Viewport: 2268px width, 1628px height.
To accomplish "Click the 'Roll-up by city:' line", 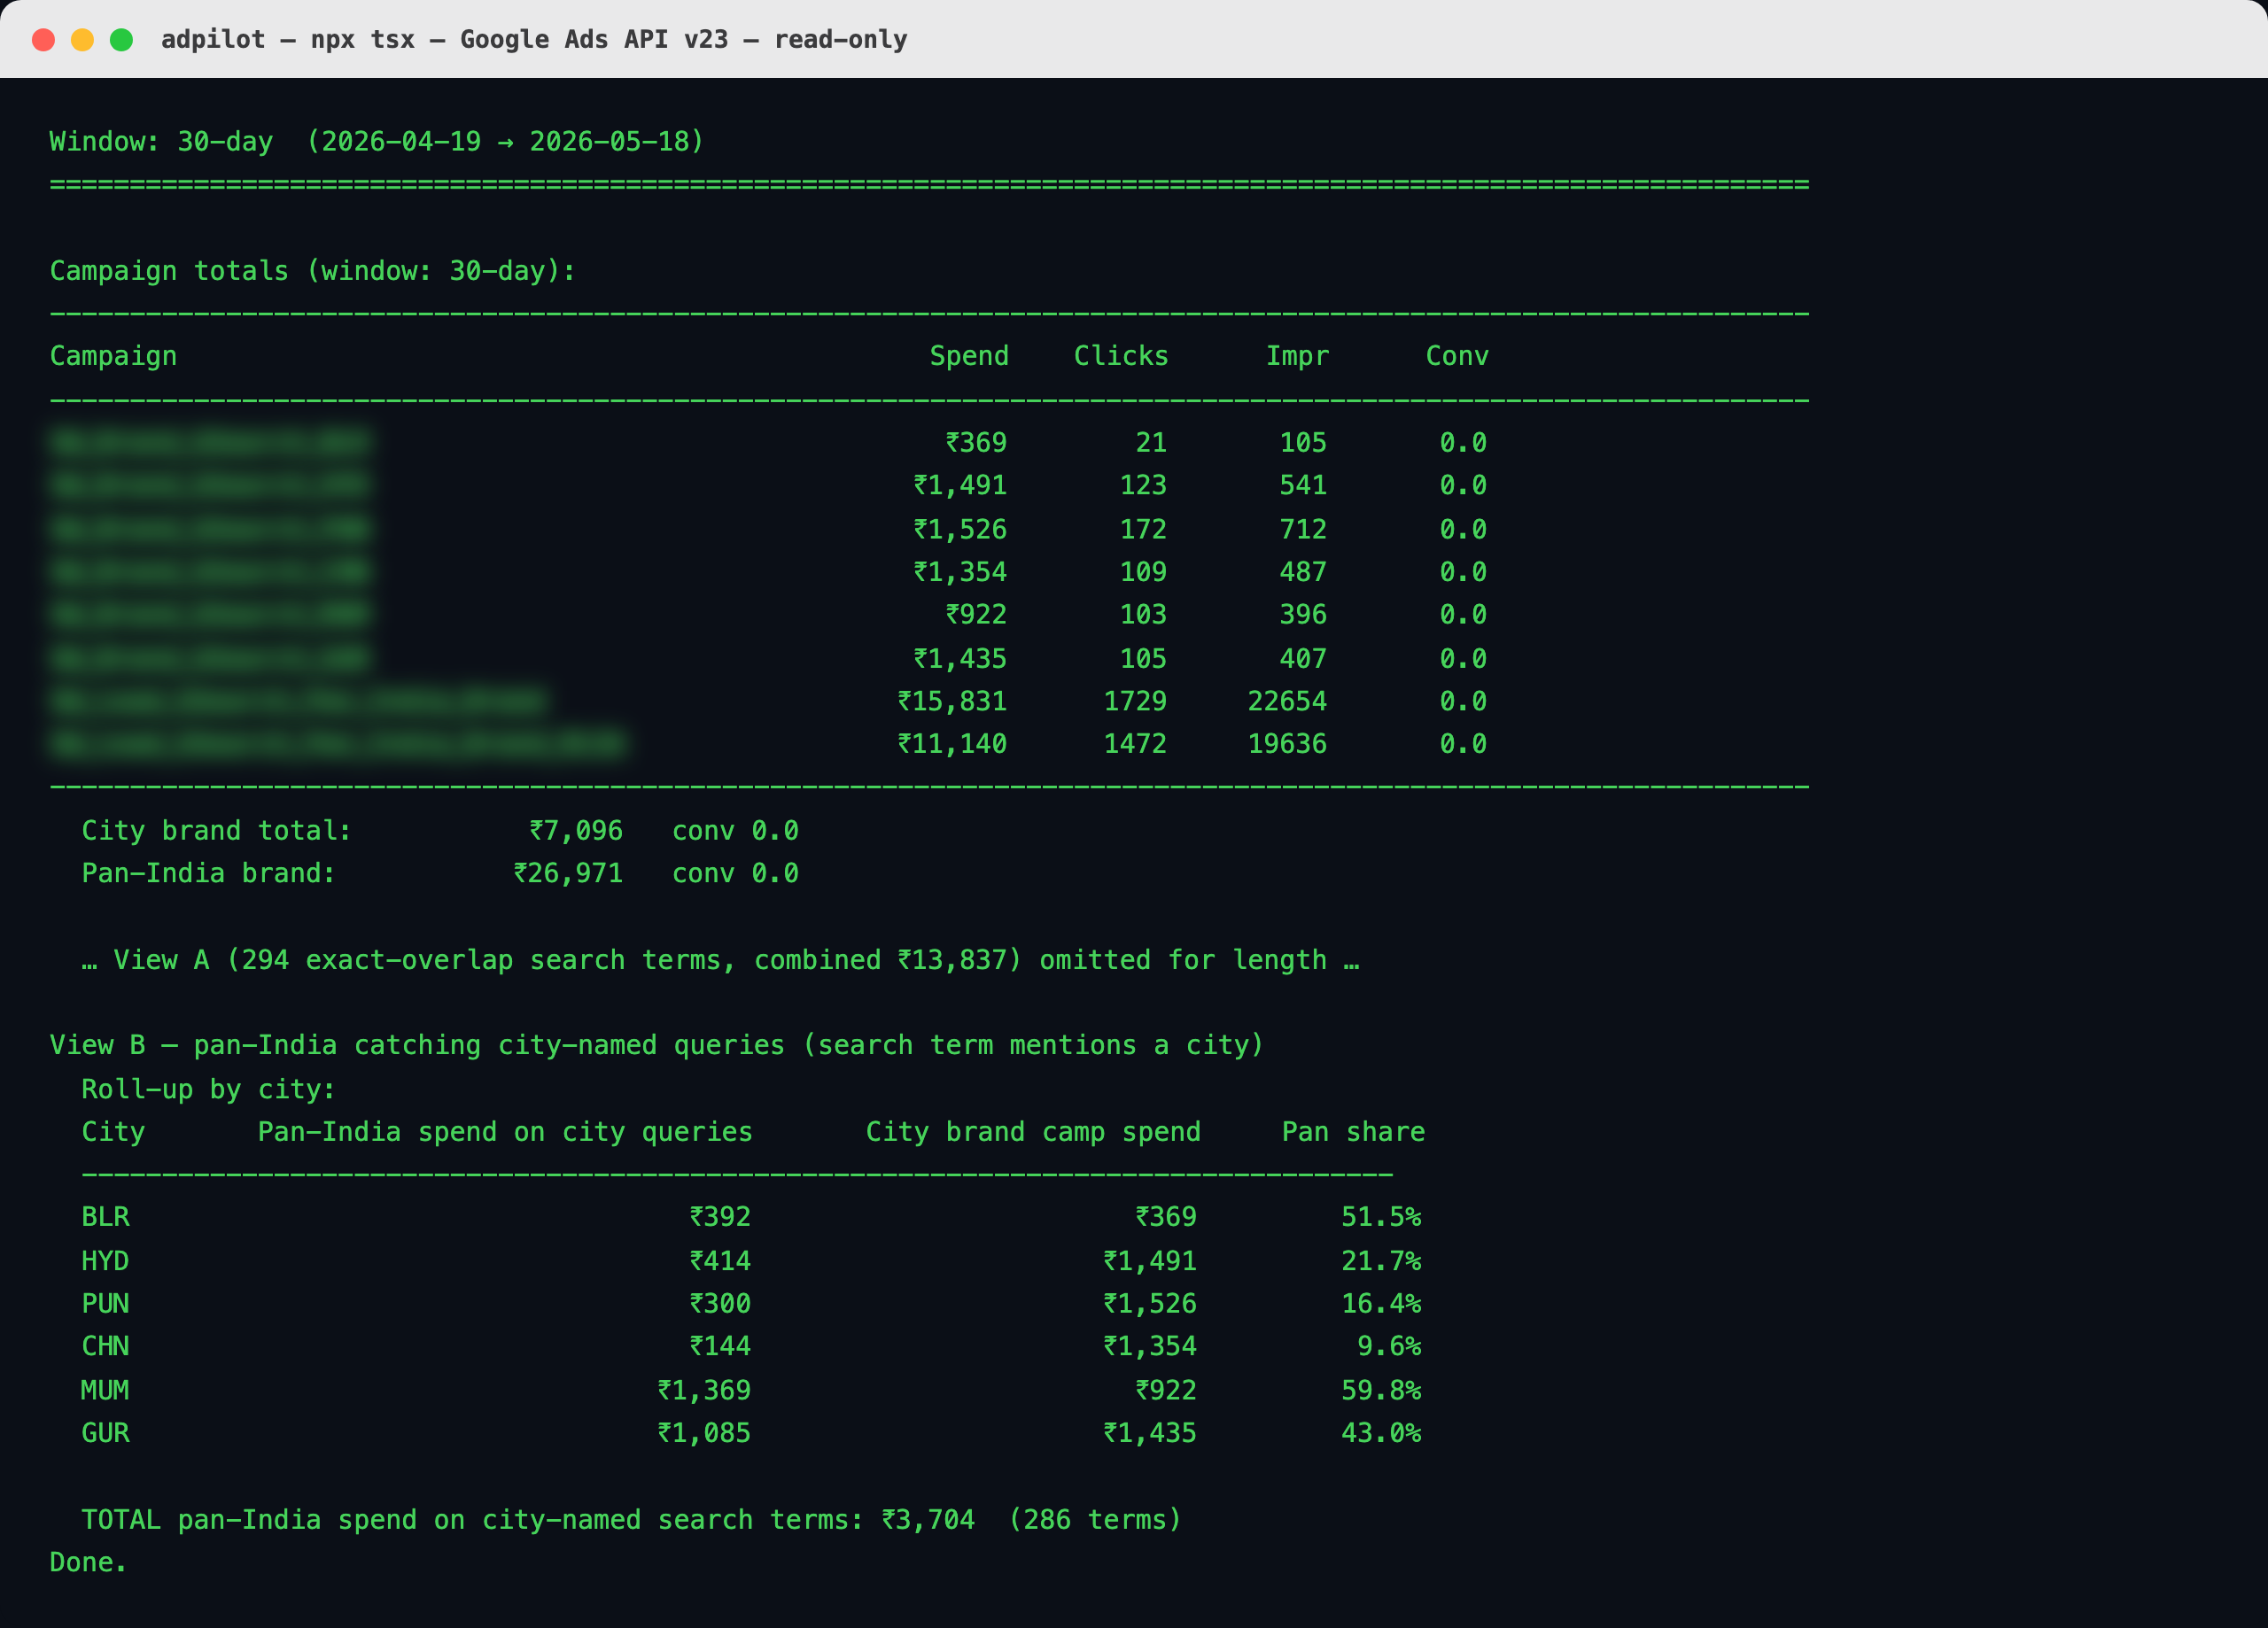I will pos(208,1089).
